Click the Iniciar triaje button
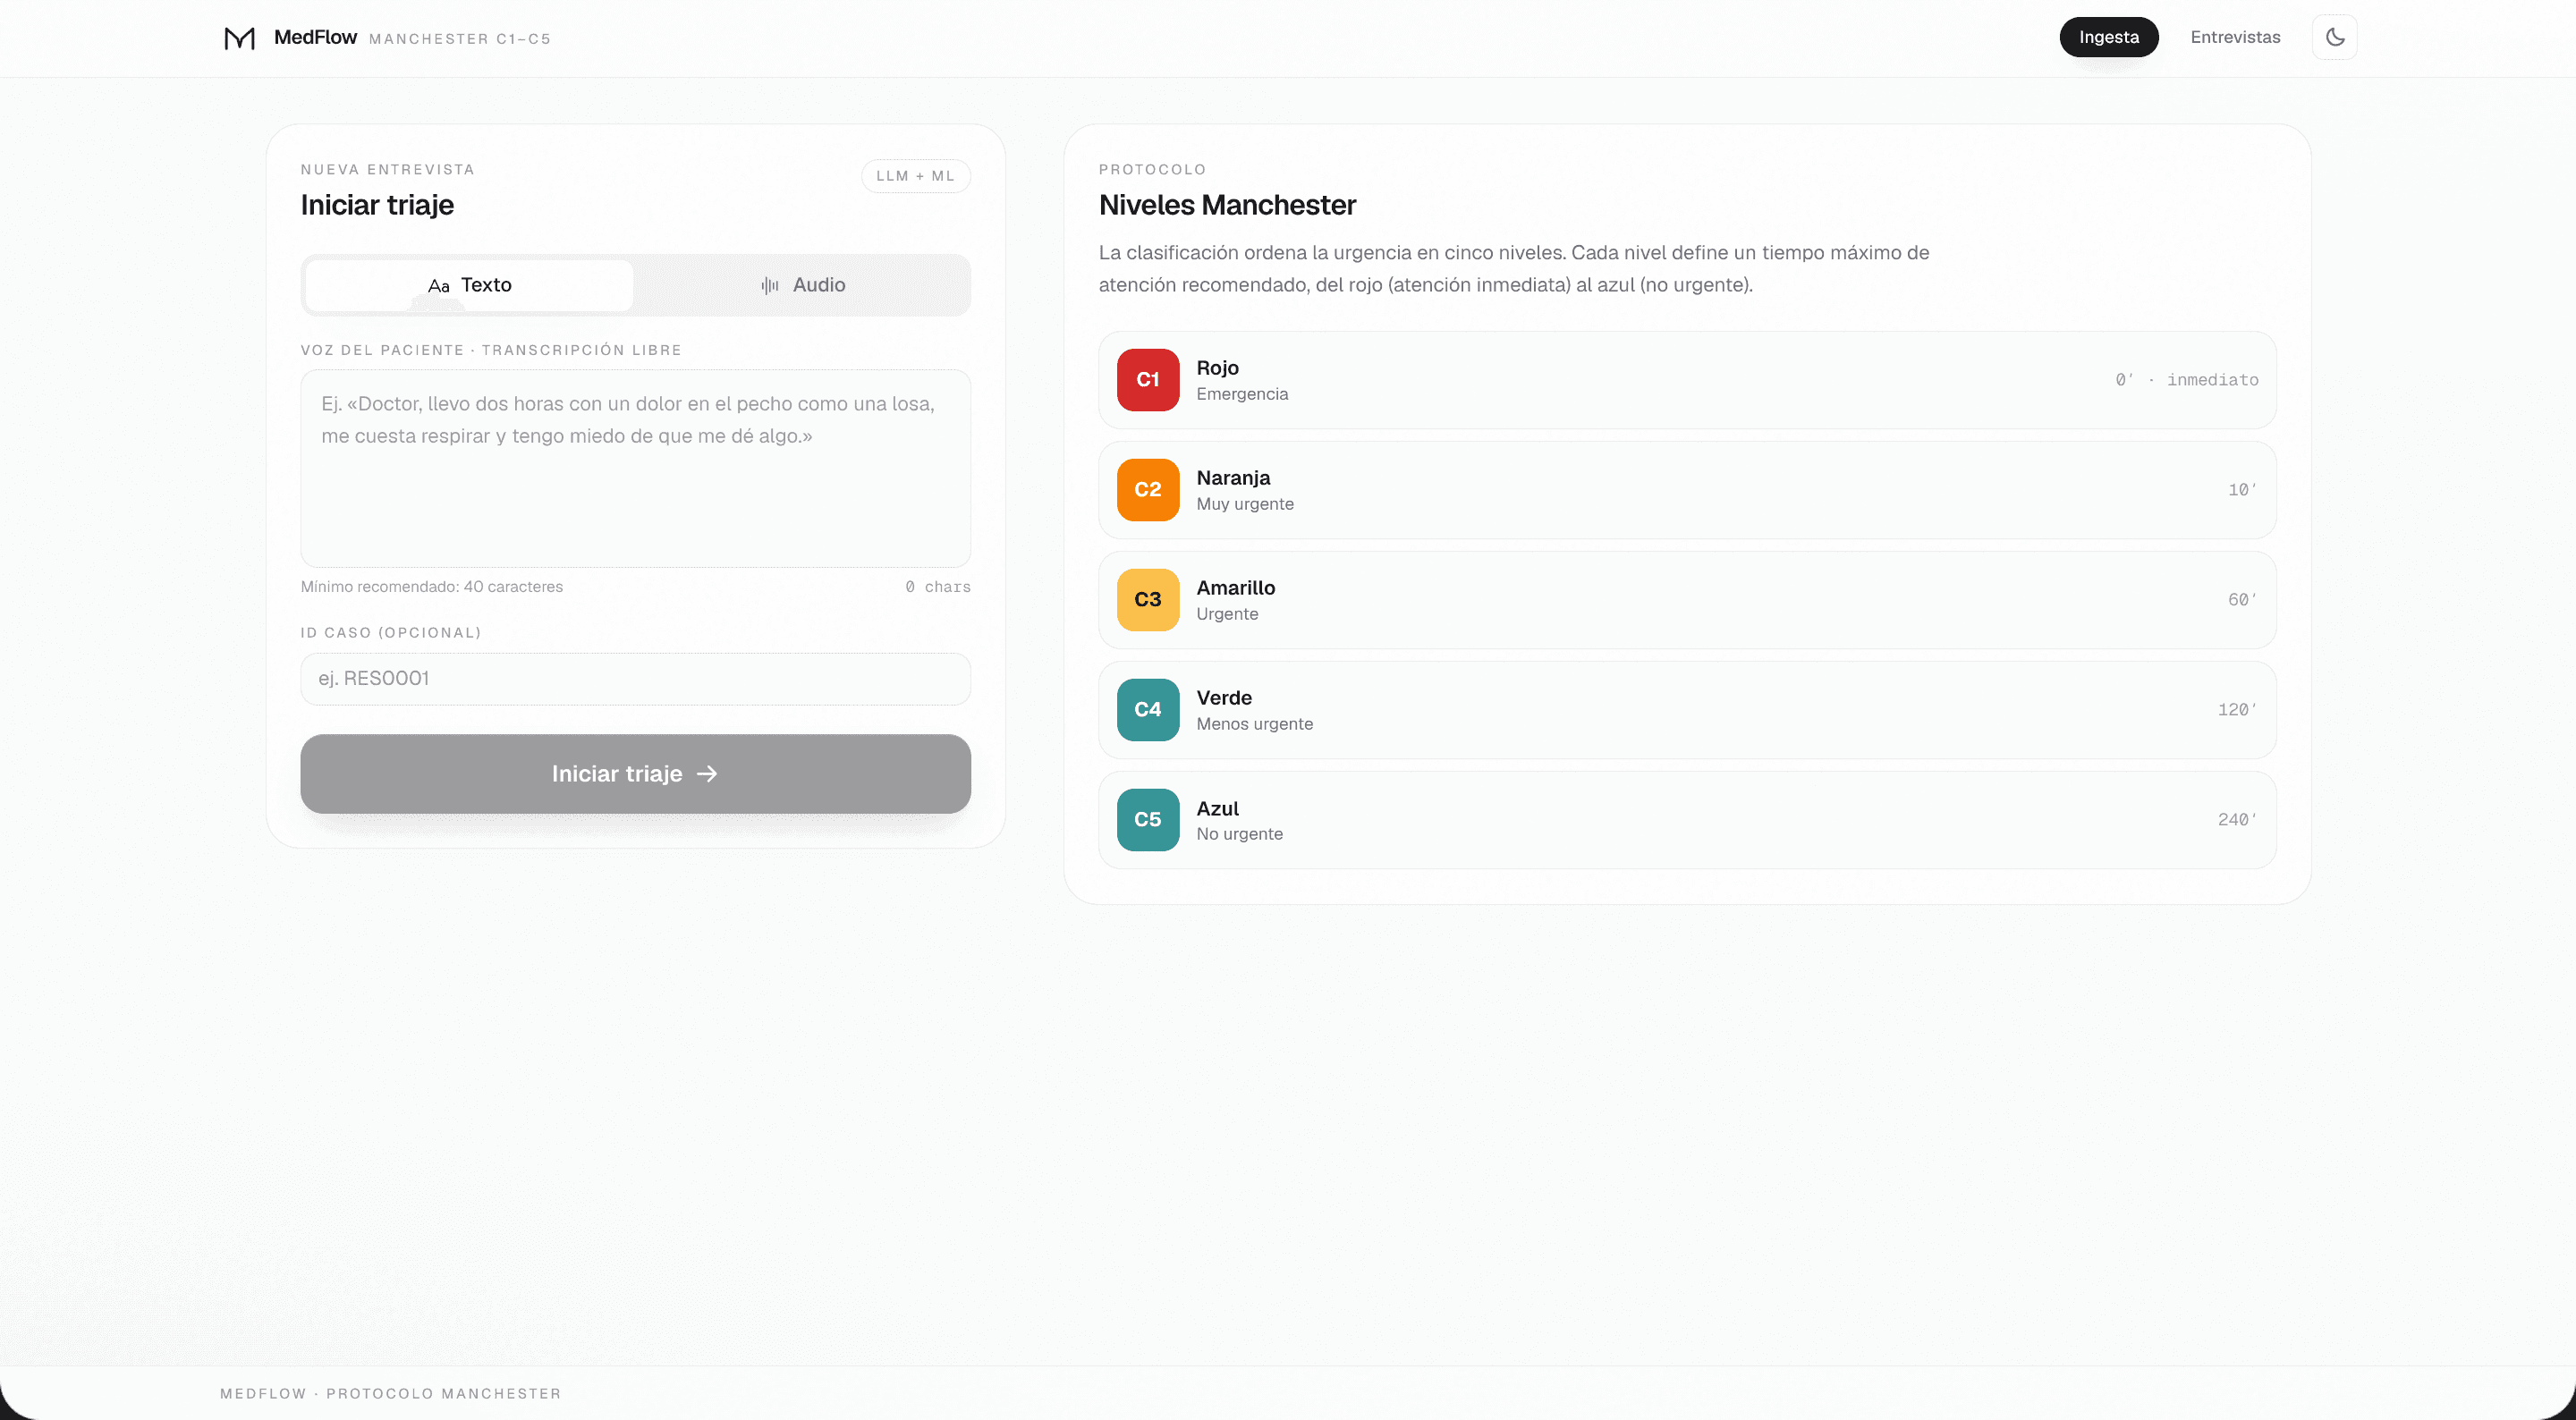Viewport: 2576px width, 1420px height. point(635,774)
